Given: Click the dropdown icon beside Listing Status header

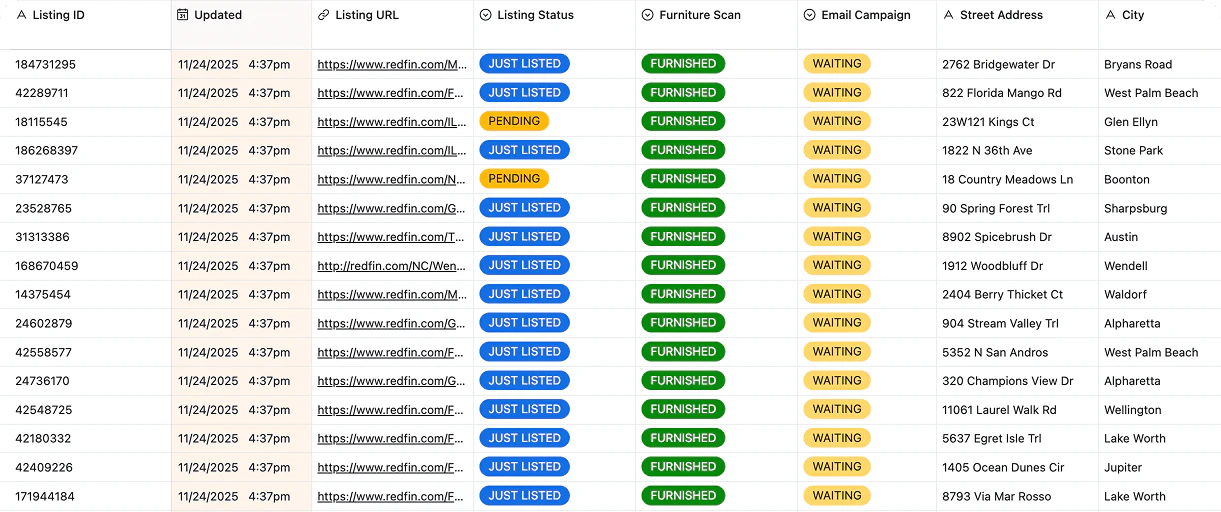Looking at the screenshot, I should [486, 15].
